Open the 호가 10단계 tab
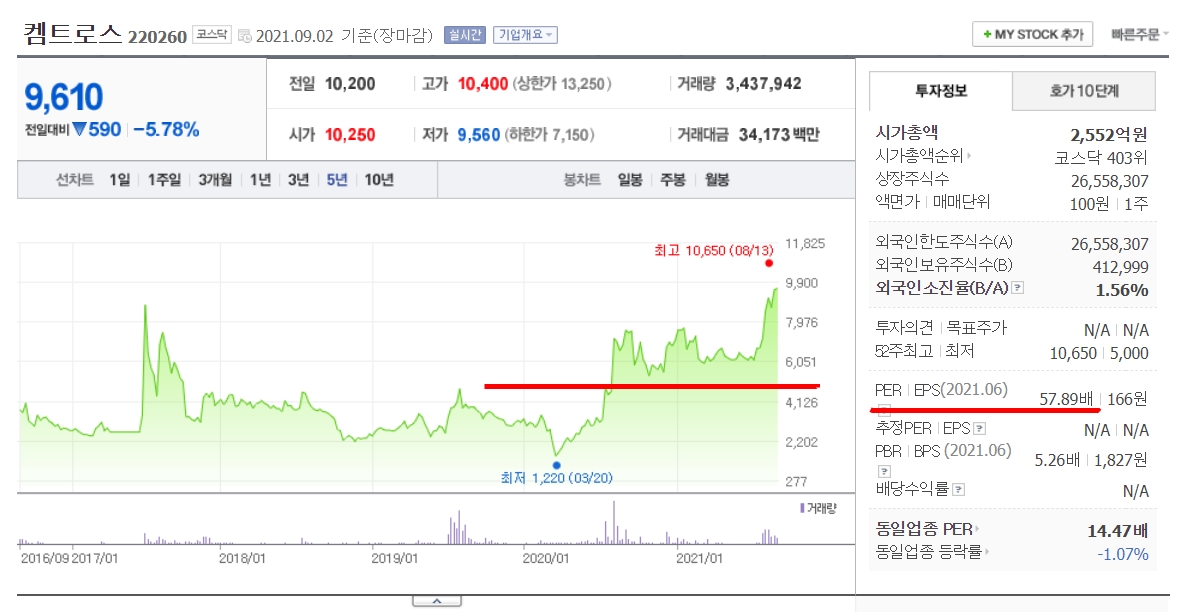 point(1084,91)
